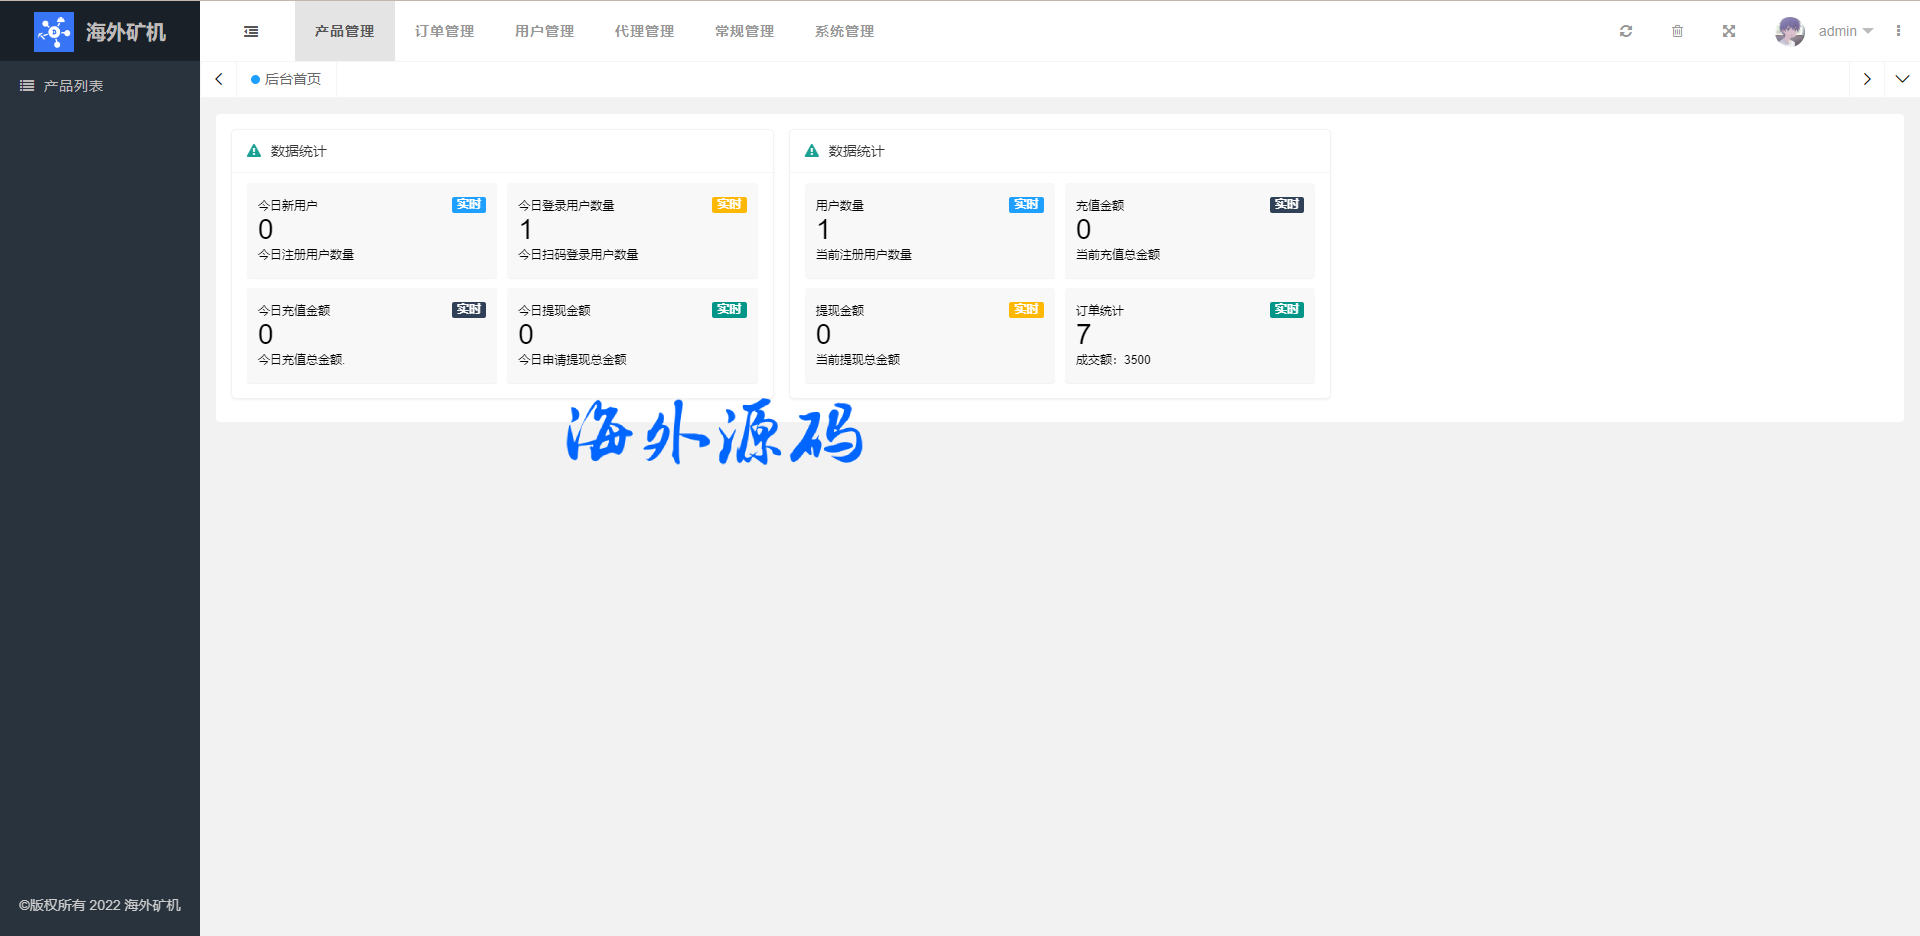This screenshot has height=936, width=1920.
Task: Open the admin user dropdown
Action: (x=1845, y=32)
